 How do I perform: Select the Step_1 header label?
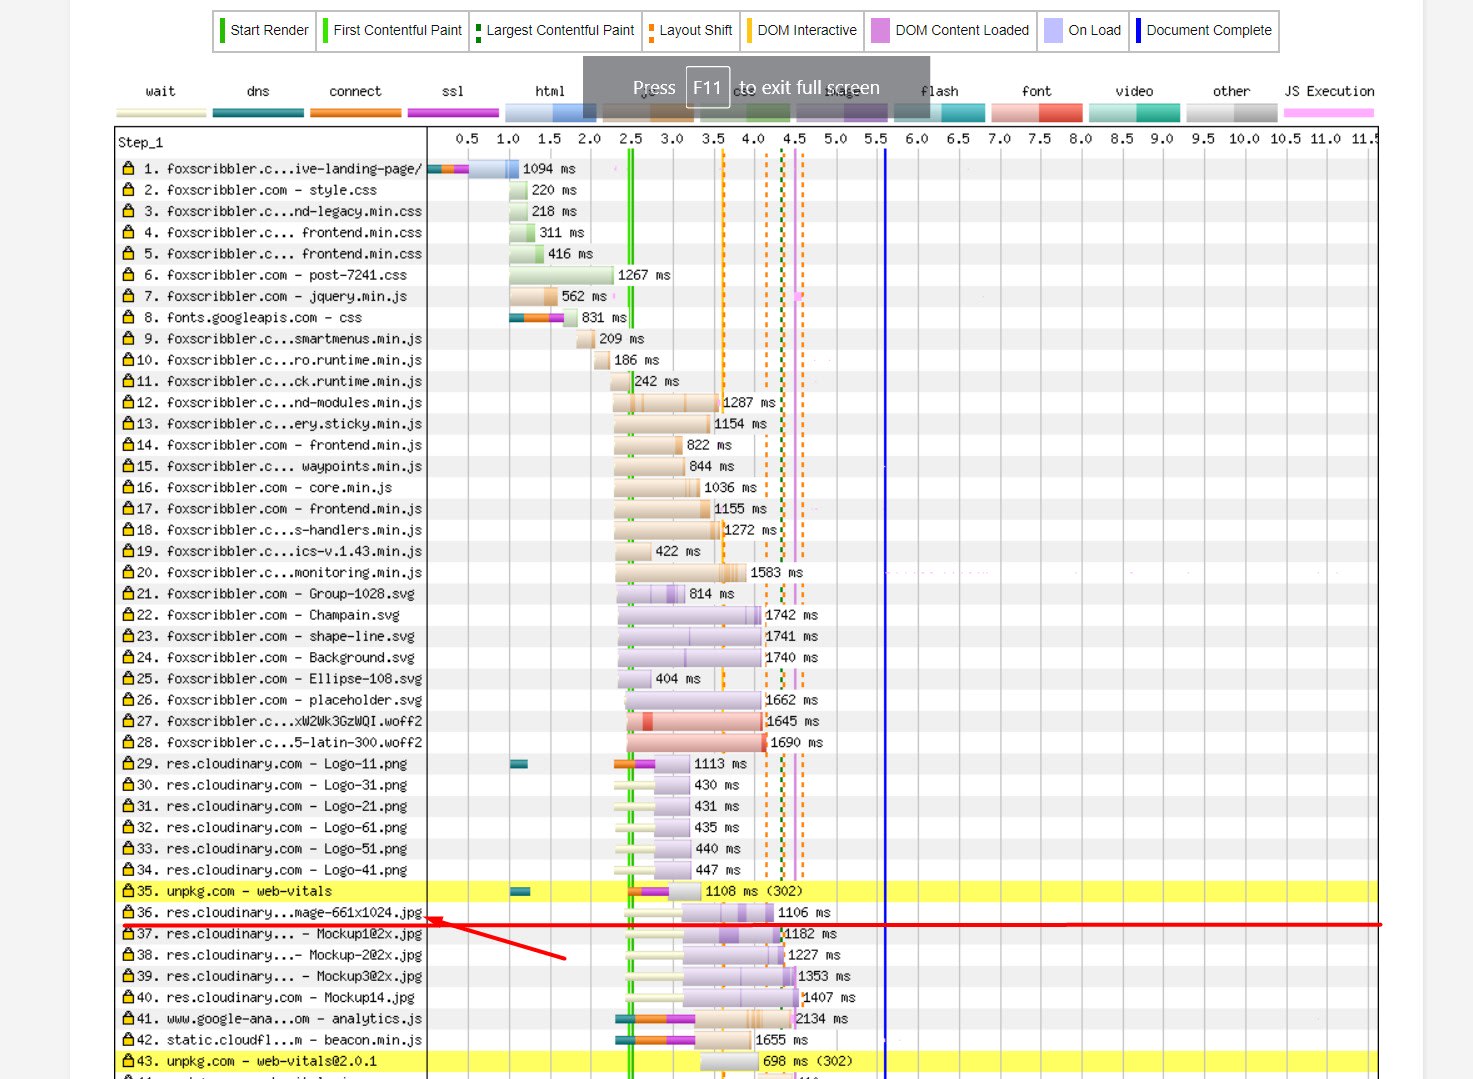(x=140, y=142)
